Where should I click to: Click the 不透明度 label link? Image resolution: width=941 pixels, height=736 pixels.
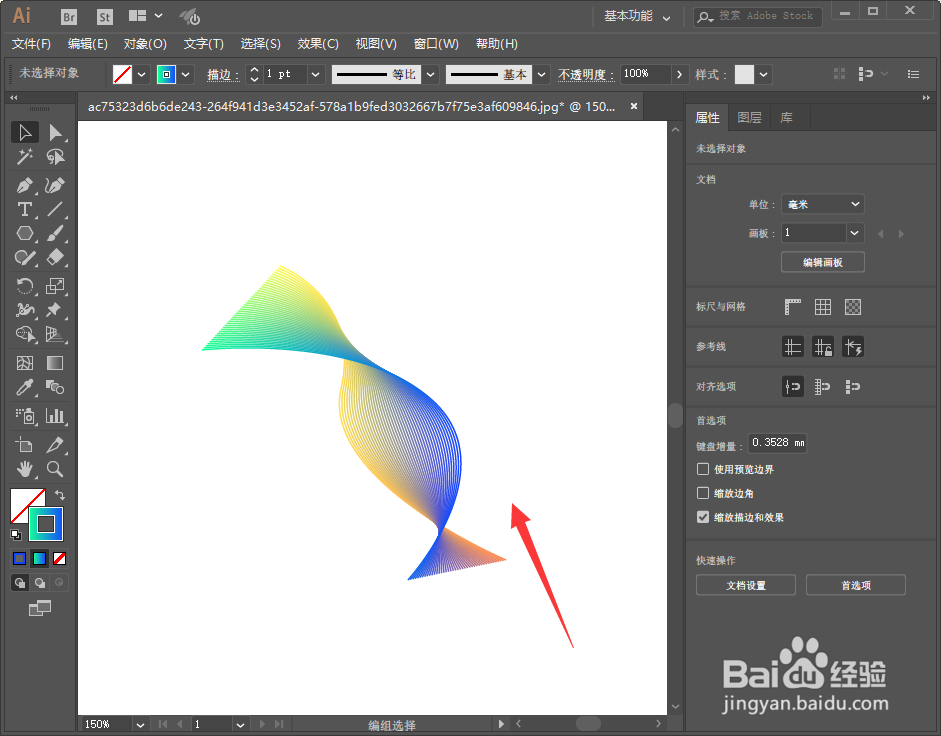tap(586, 74)
